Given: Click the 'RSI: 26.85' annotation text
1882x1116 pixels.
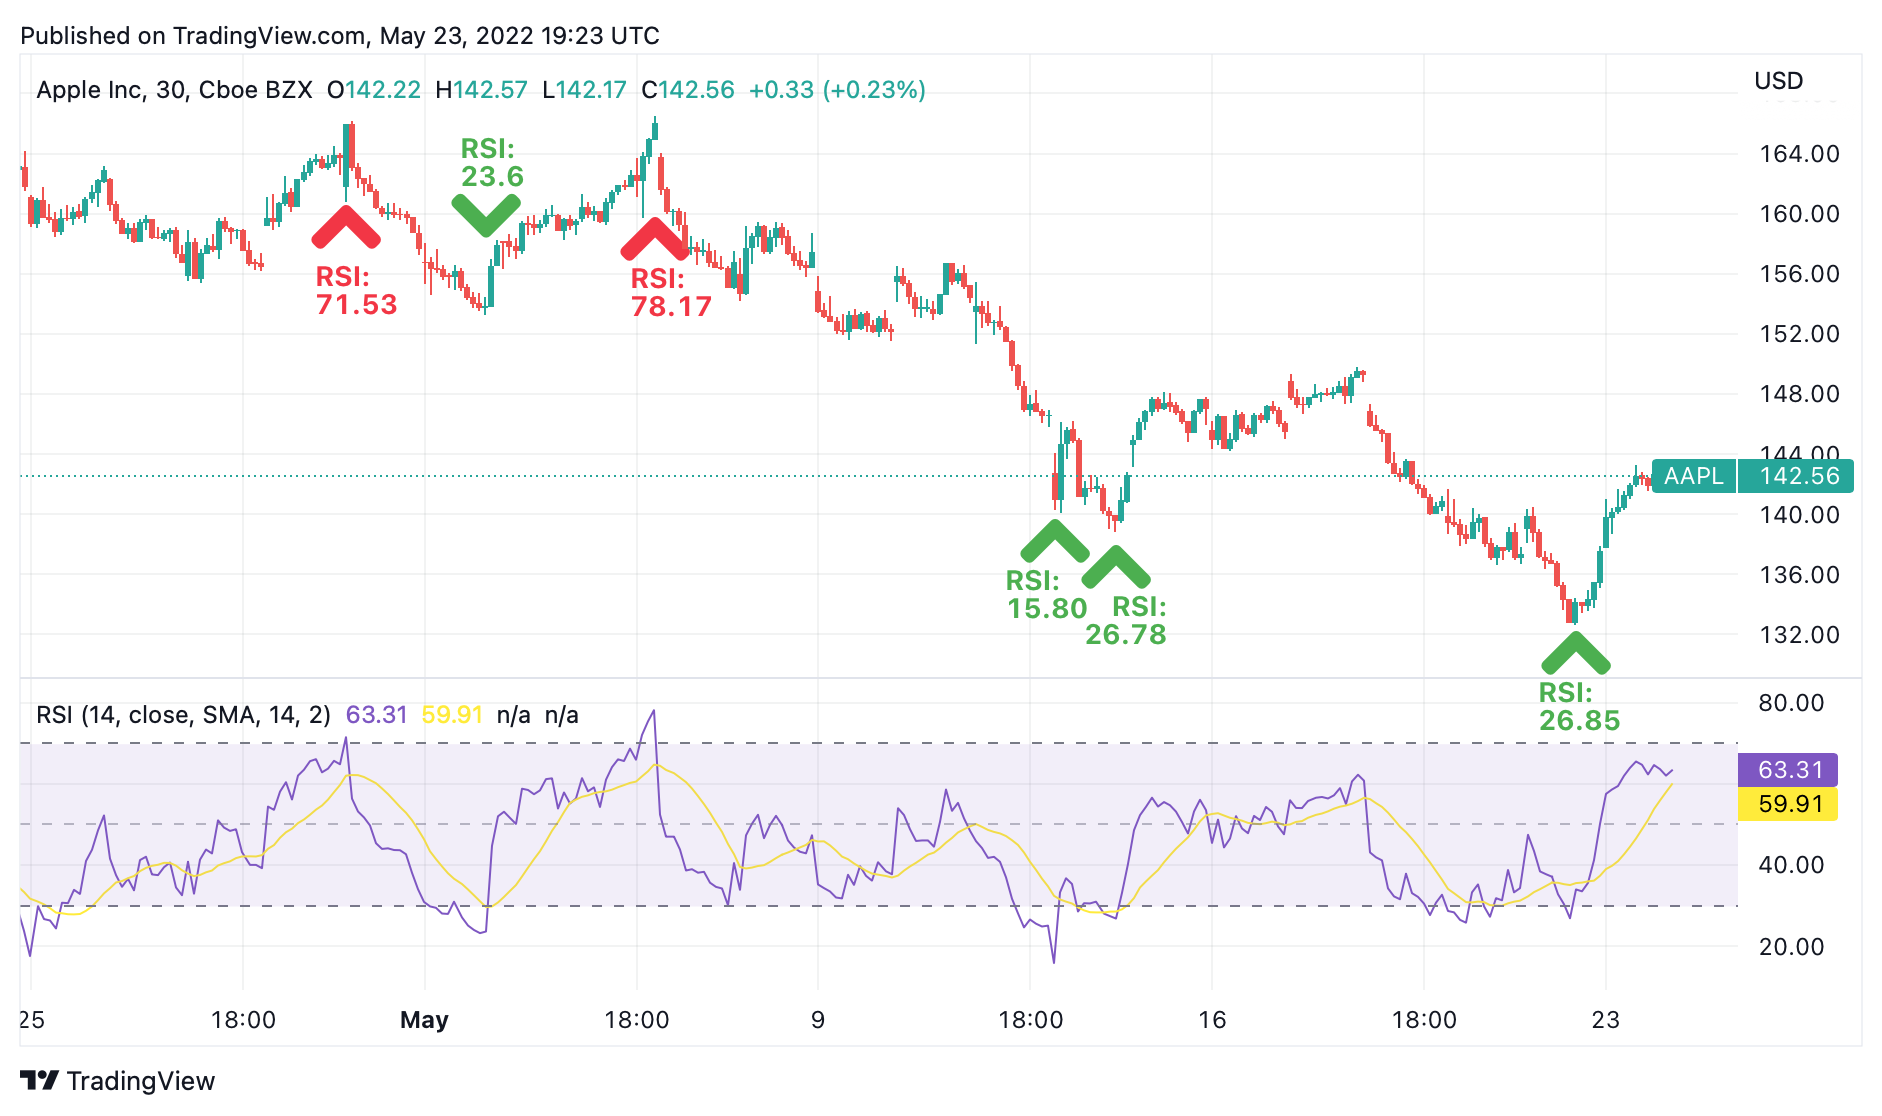Looking at the screenshot, I should 1579,707.
